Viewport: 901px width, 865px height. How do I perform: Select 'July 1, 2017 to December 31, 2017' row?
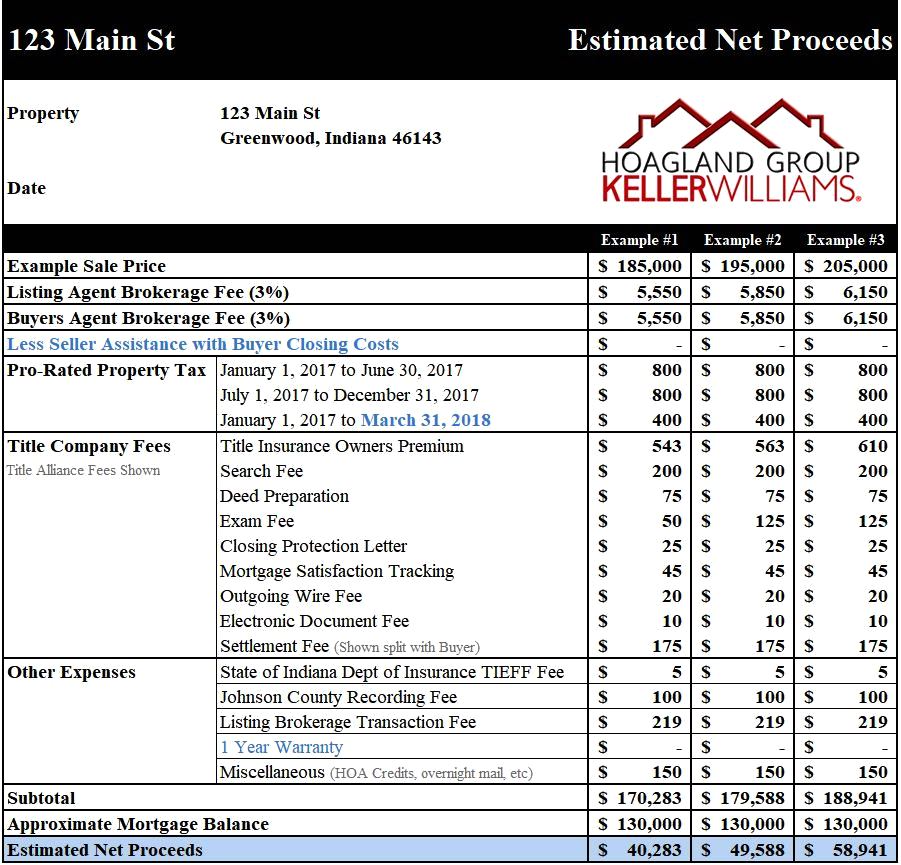click(x=349, y=395)
